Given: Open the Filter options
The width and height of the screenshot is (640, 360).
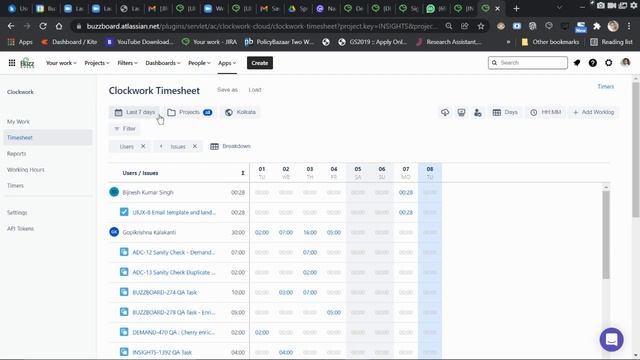Looking at the screenshot, I should pyautogui.click(x=125, y=129).
